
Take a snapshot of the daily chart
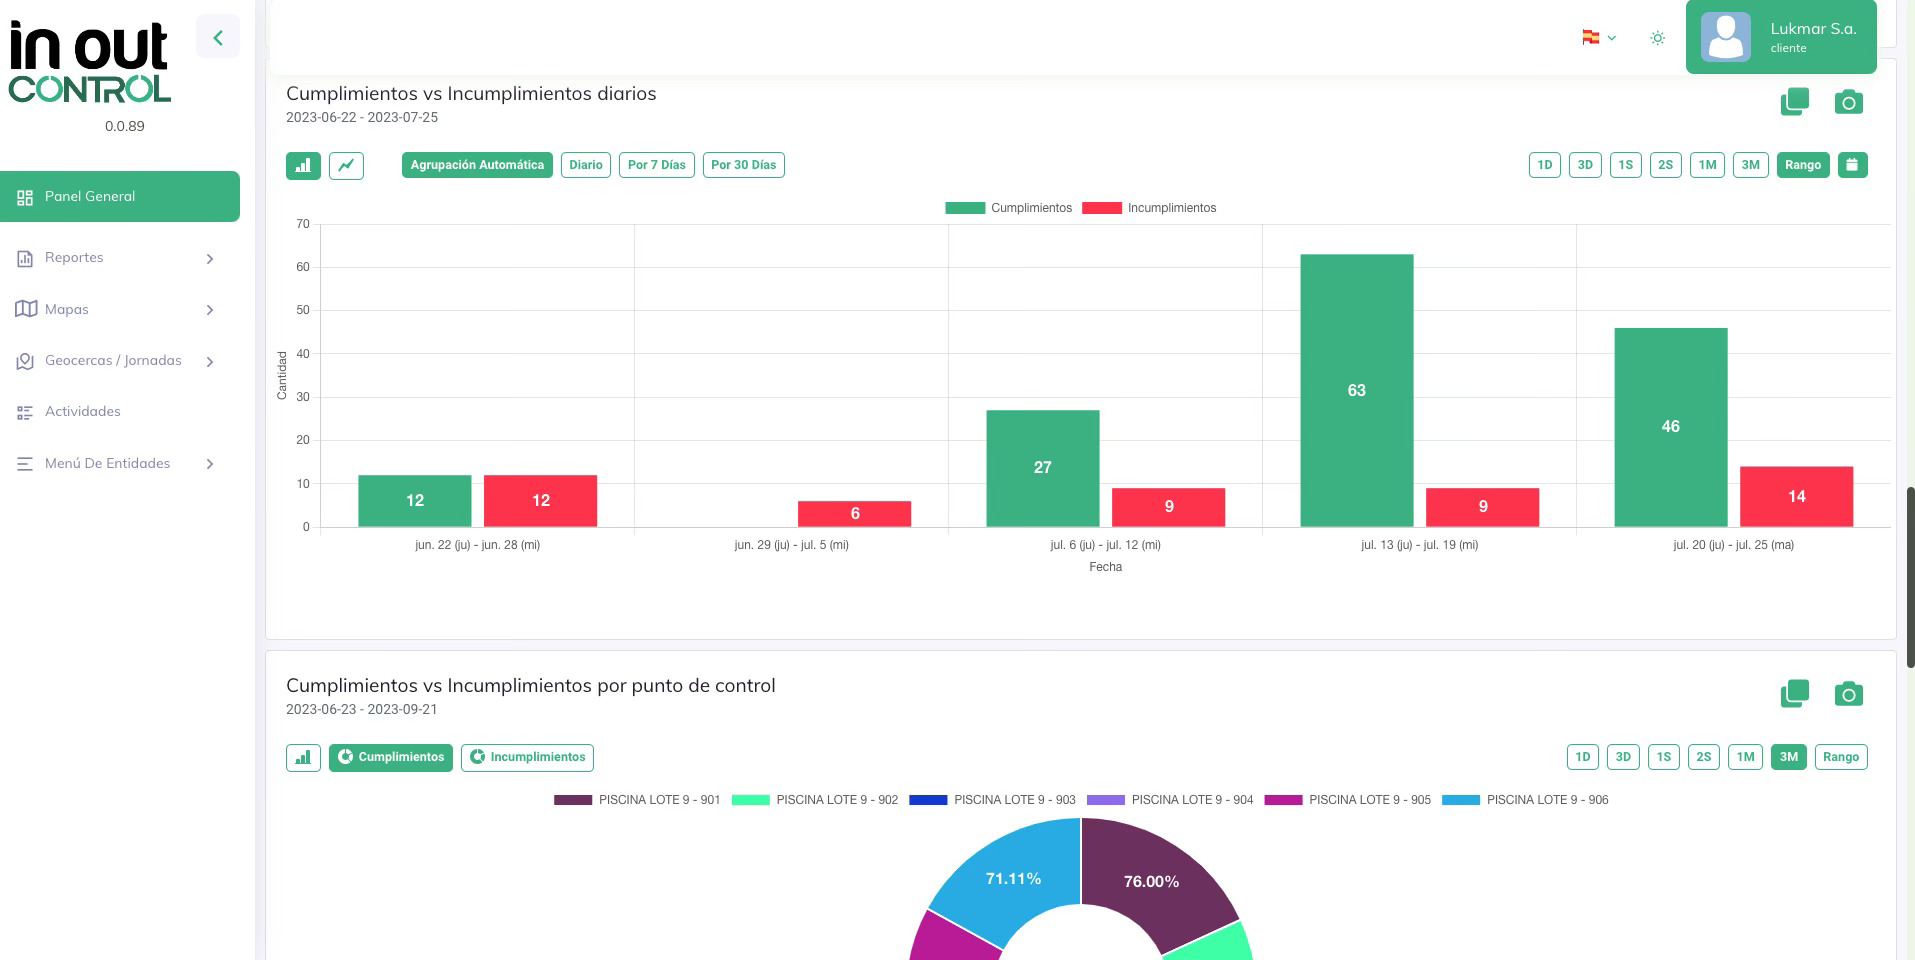[1848, 102]
